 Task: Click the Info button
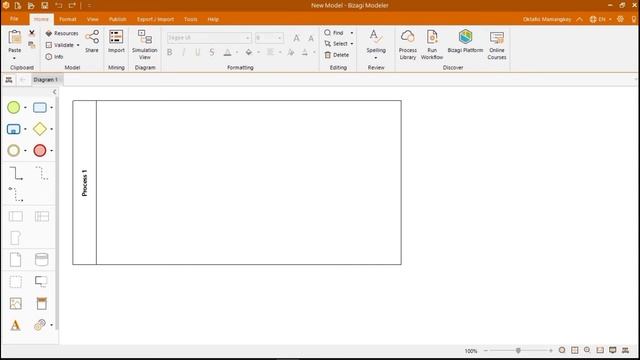[x=54, y=57]
